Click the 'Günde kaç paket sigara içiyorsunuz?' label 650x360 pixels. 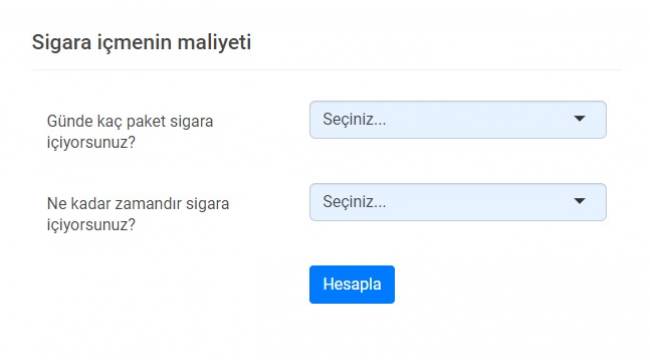click(x=130, y=132)
